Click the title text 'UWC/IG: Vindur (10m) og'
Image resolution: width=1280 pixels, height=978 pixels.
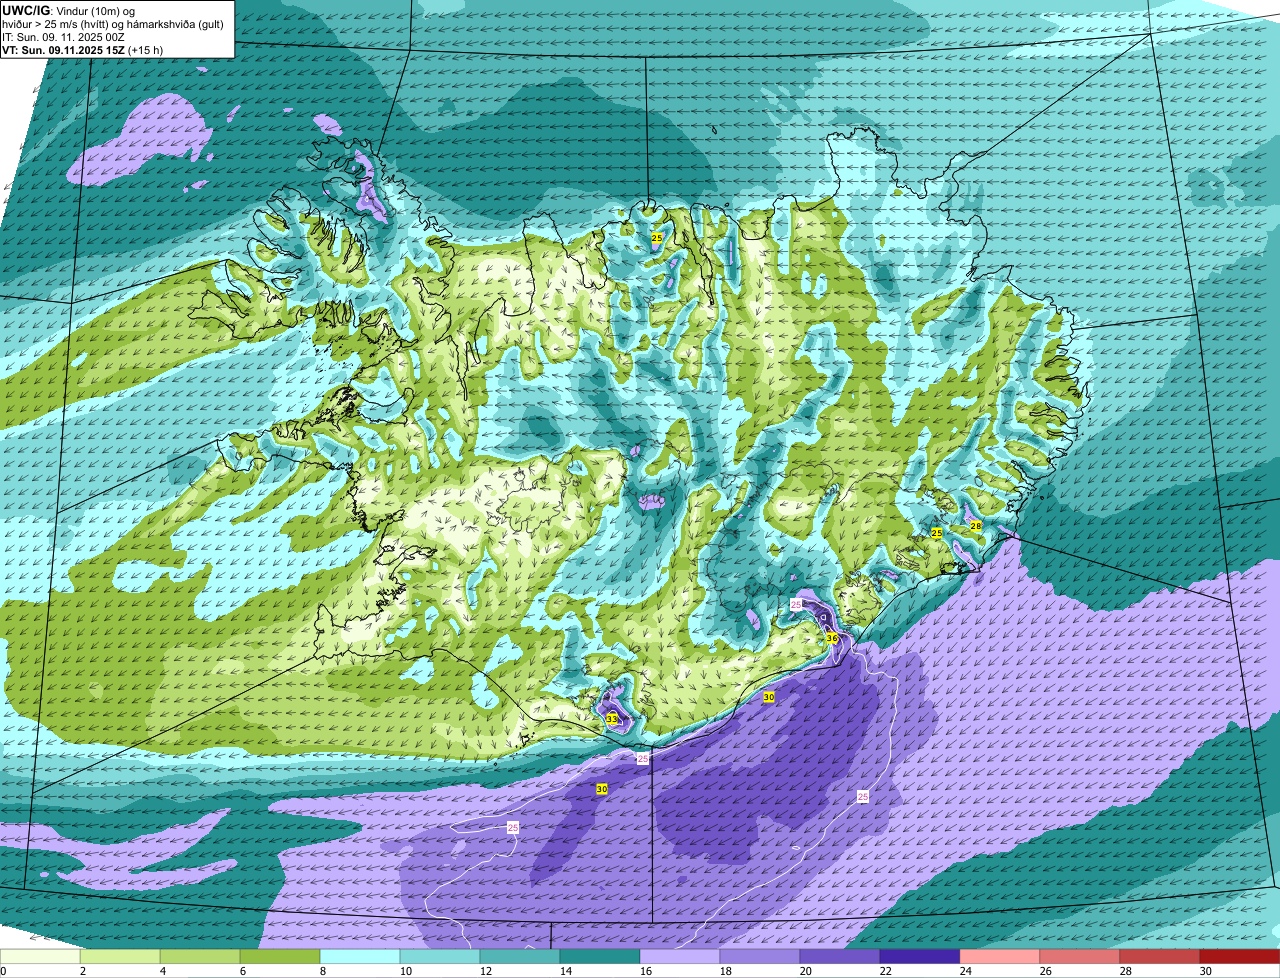tap(69, 10)
